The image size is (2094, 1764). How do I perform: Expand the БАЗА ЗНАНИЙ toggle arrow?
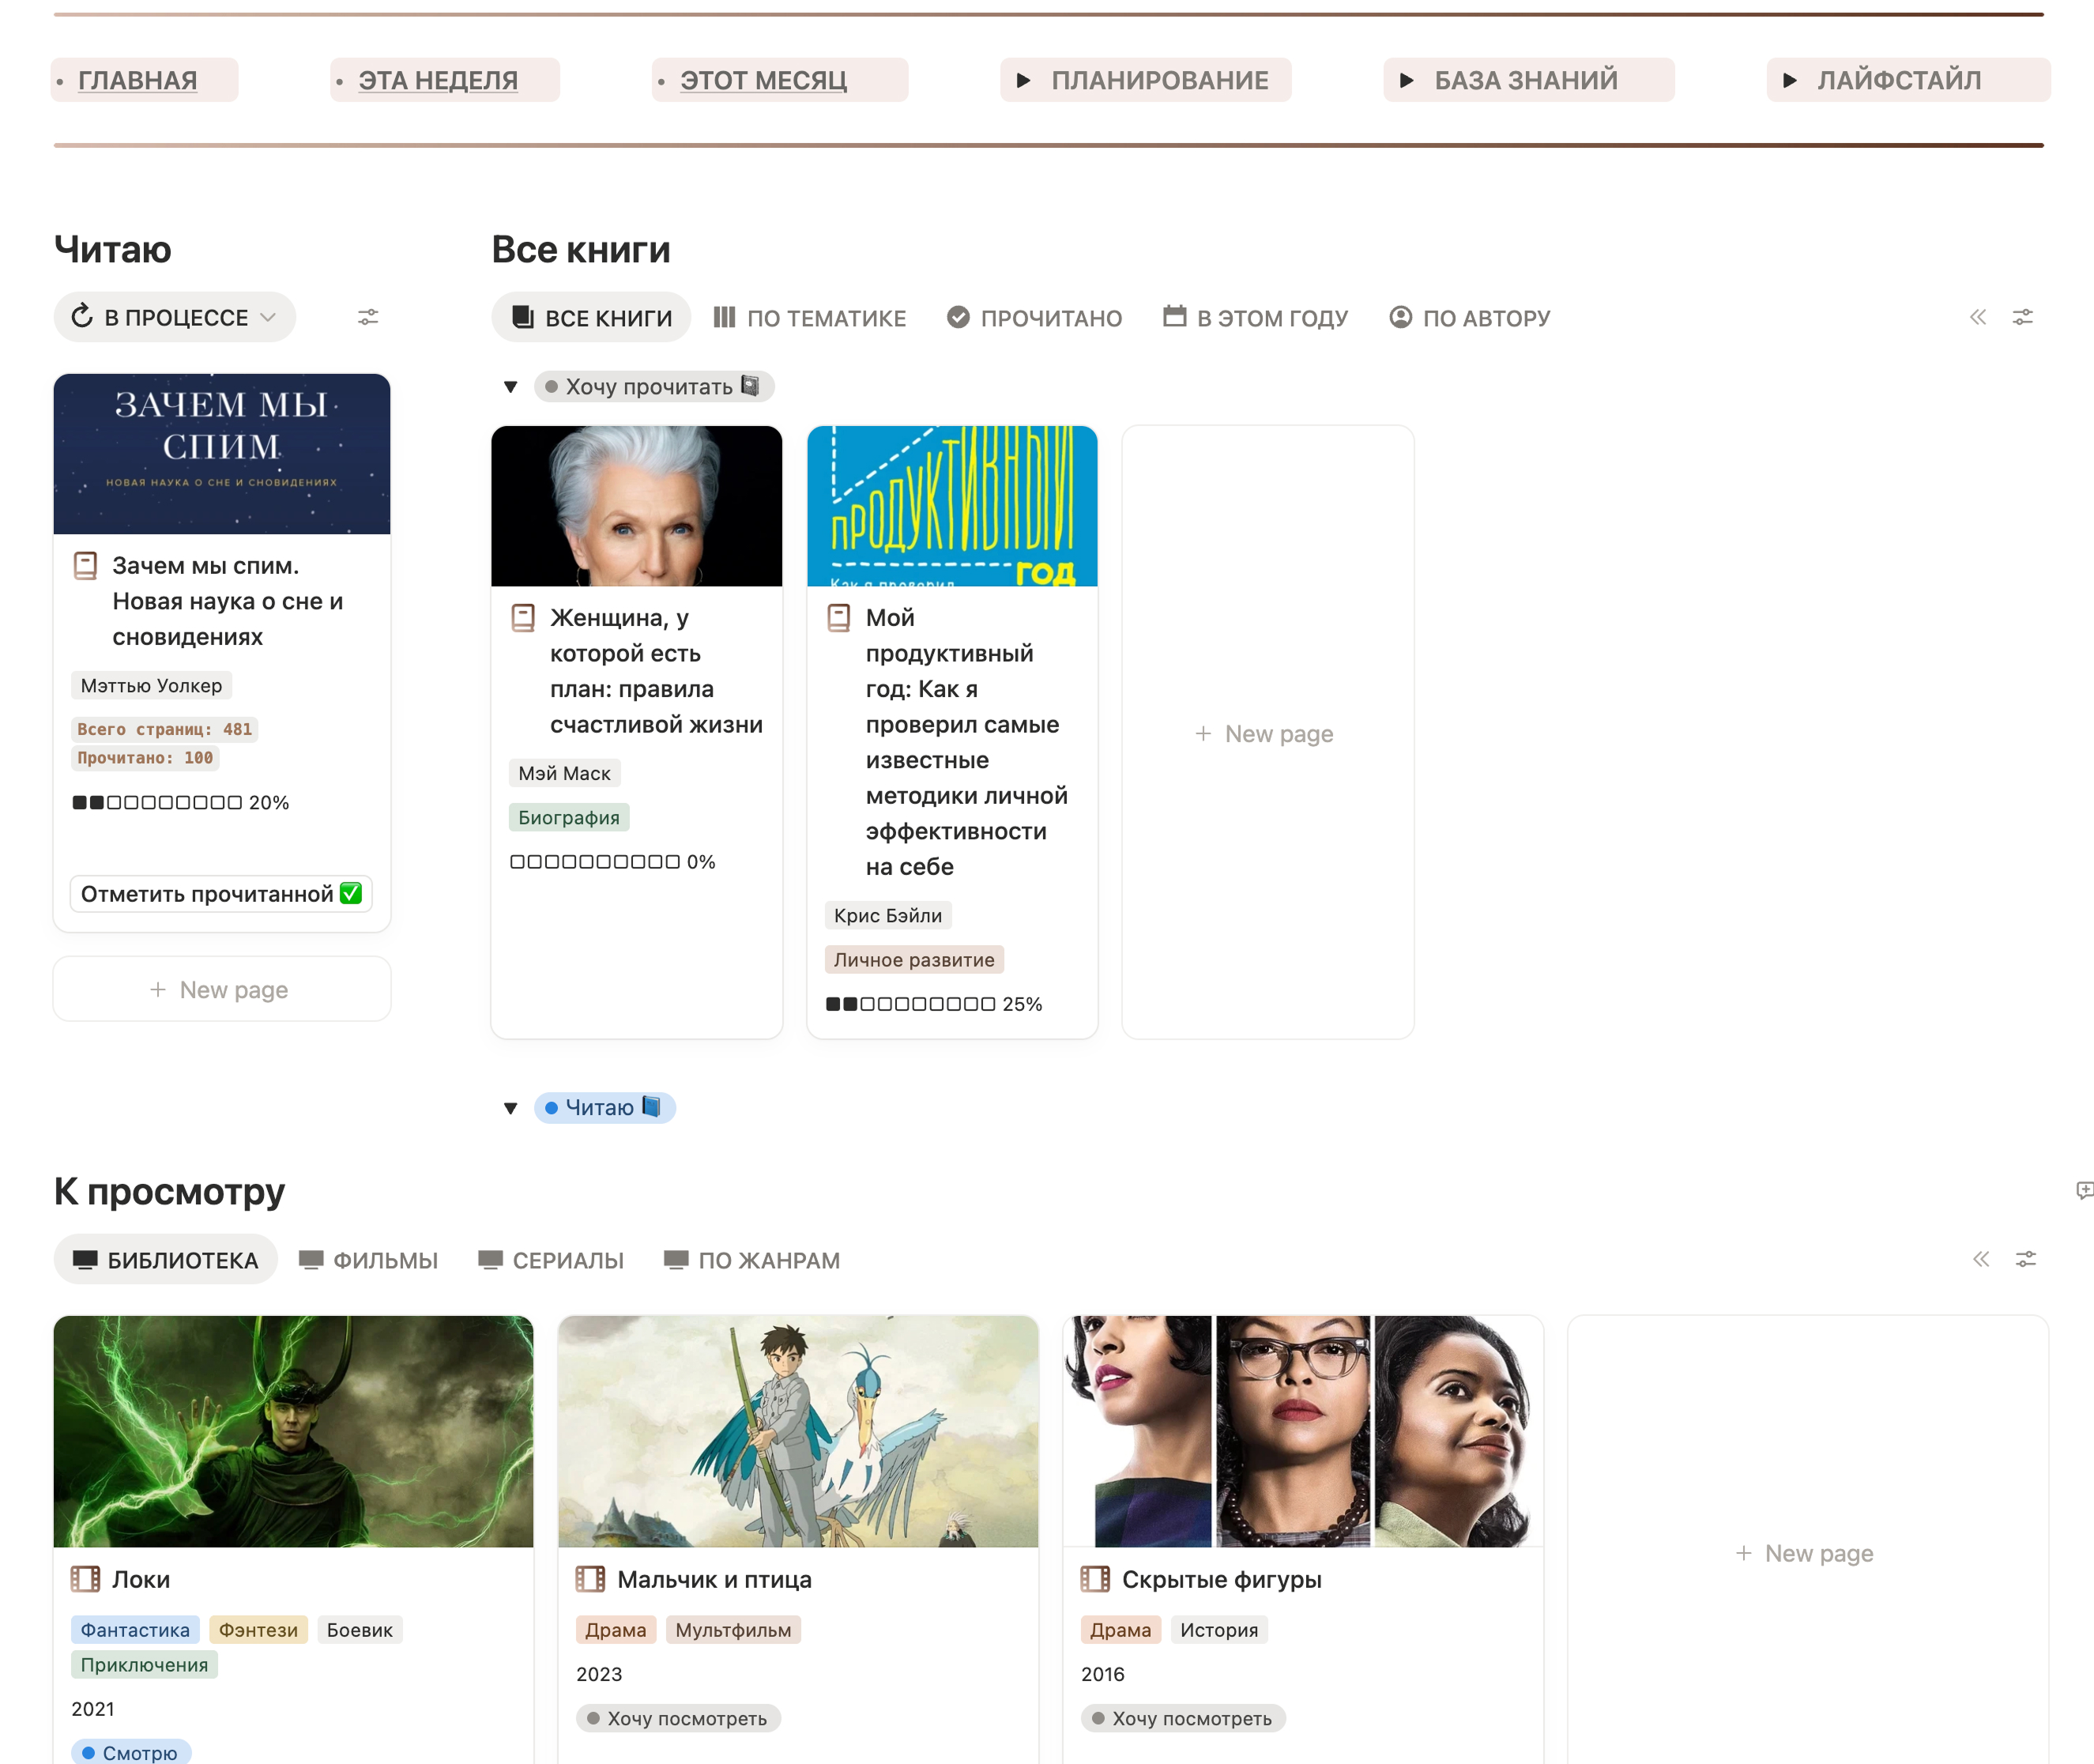1406,80
